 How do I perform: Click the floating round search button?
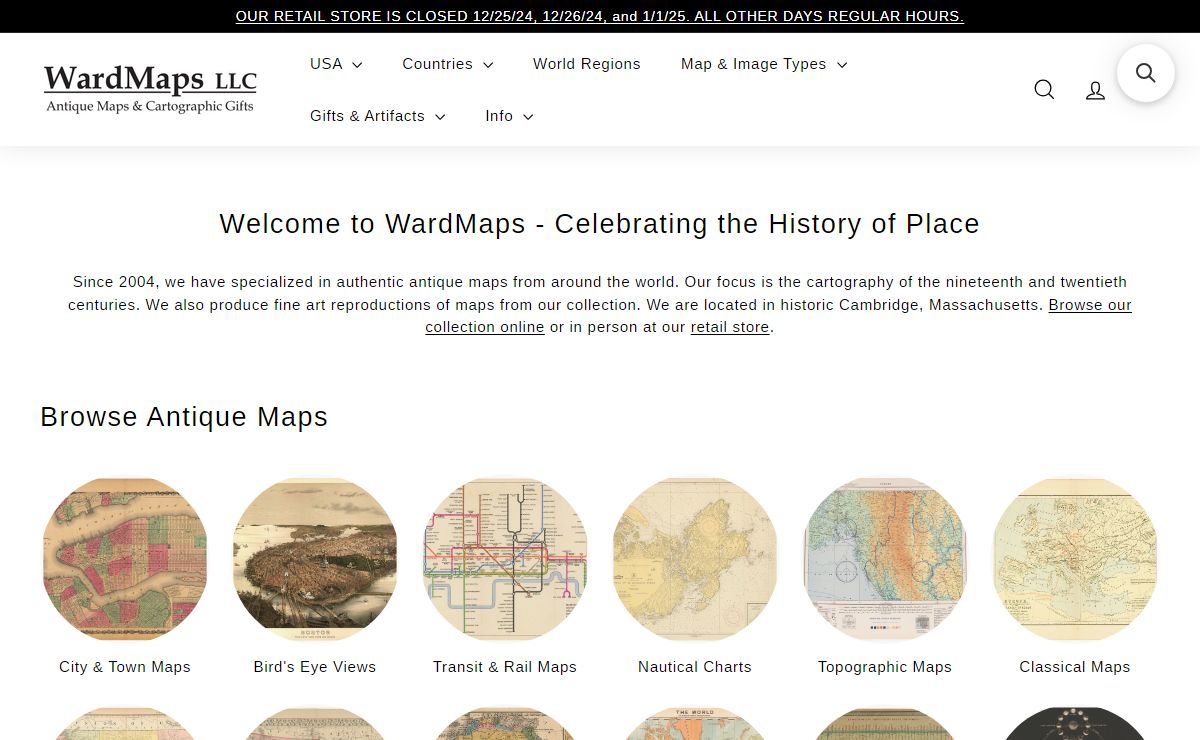(x=1146, y=73)
